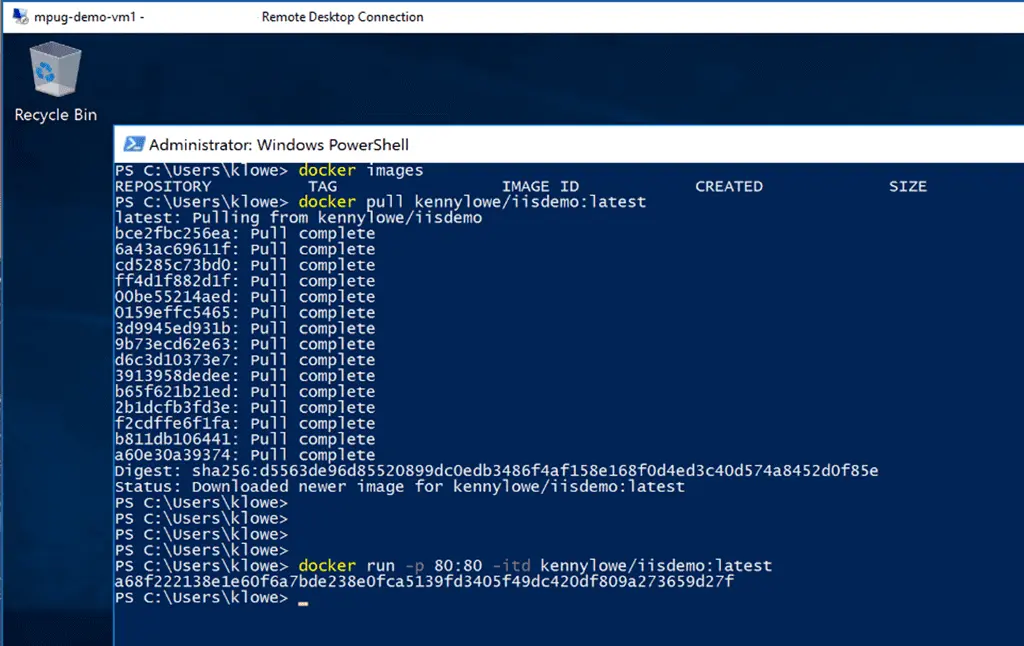Viewport: 1024px width, 646px height.
Task: Click the 0159effc5465 pull complete line
Action: coord(245,312)
